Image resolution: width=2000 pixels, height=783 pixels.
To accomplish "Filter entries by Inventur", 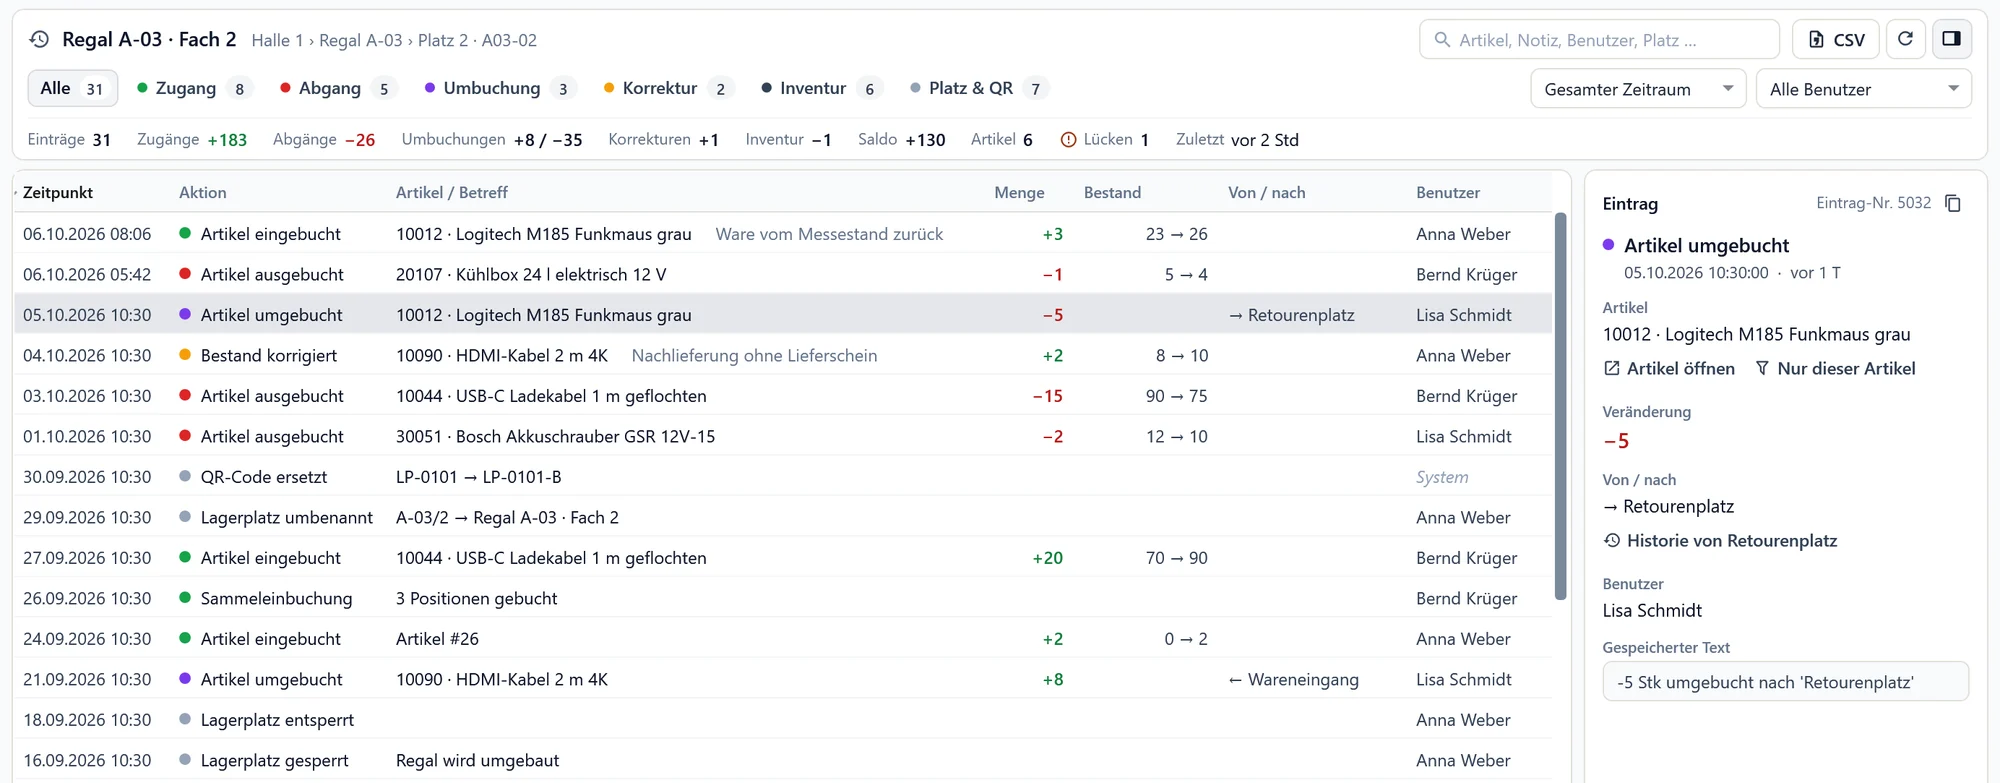I will point(822,88).
